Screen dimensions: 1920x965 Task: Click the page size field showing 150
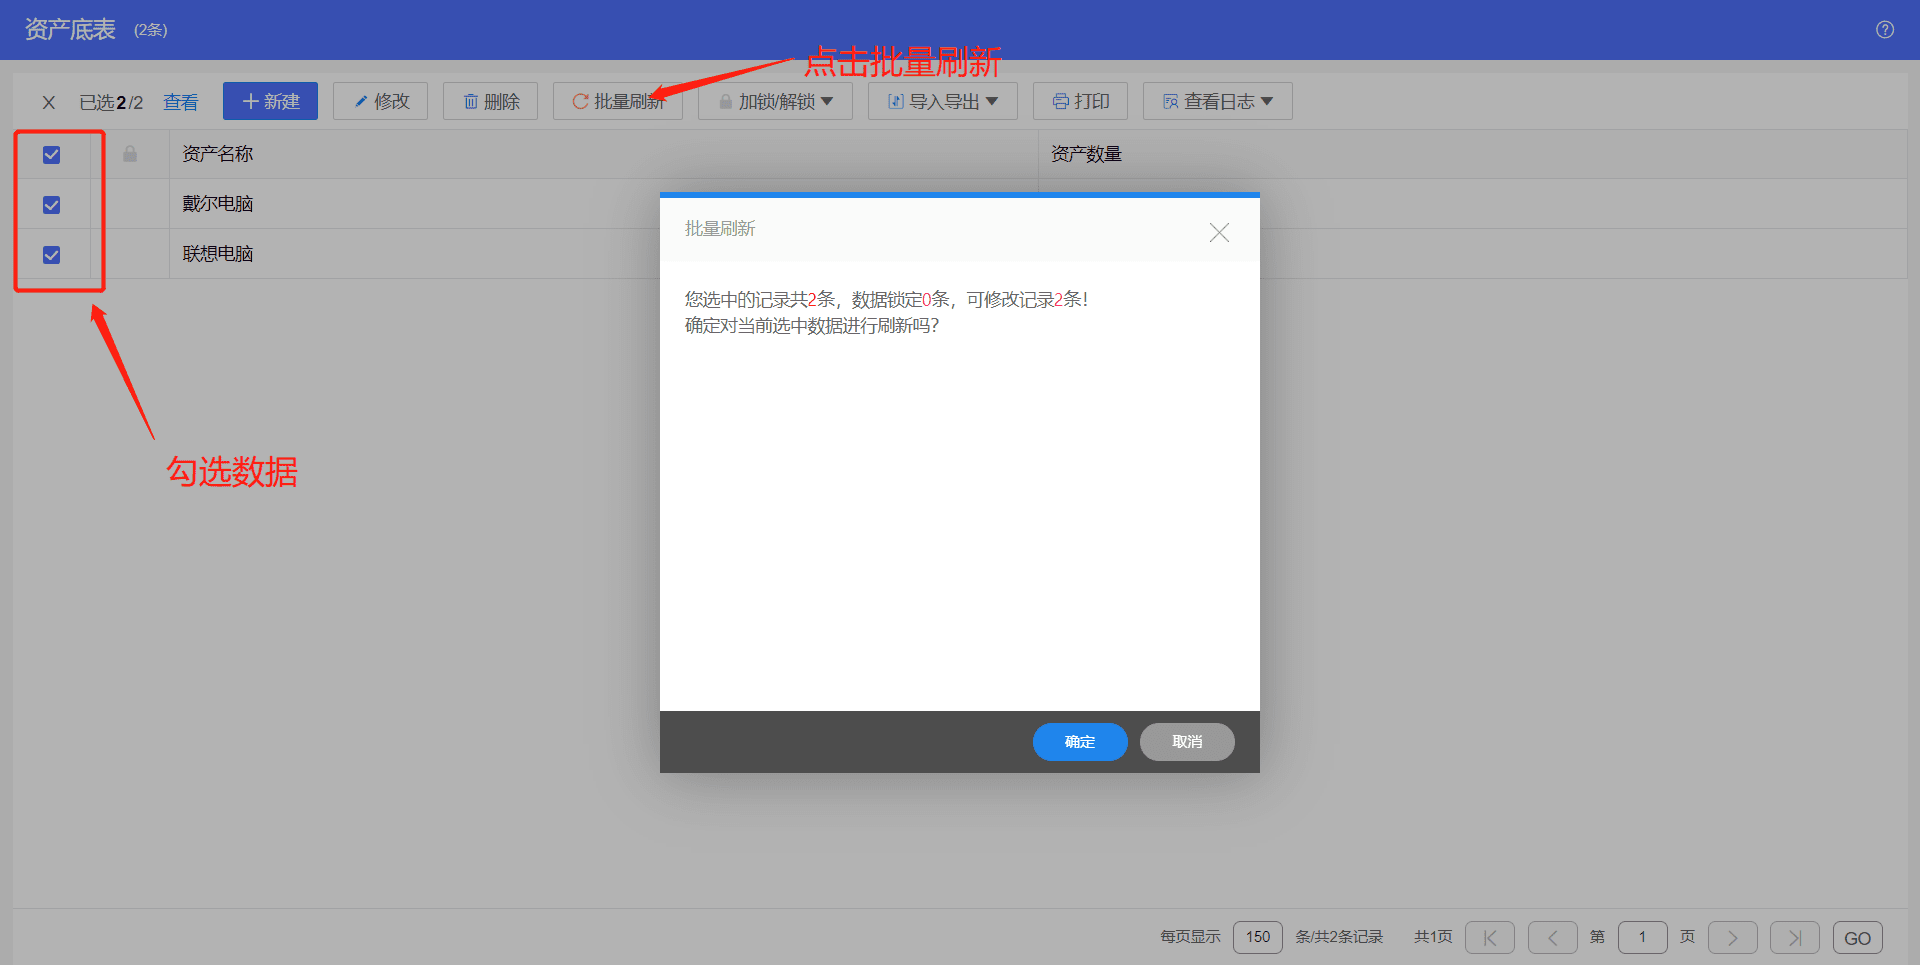(1258, 937)
